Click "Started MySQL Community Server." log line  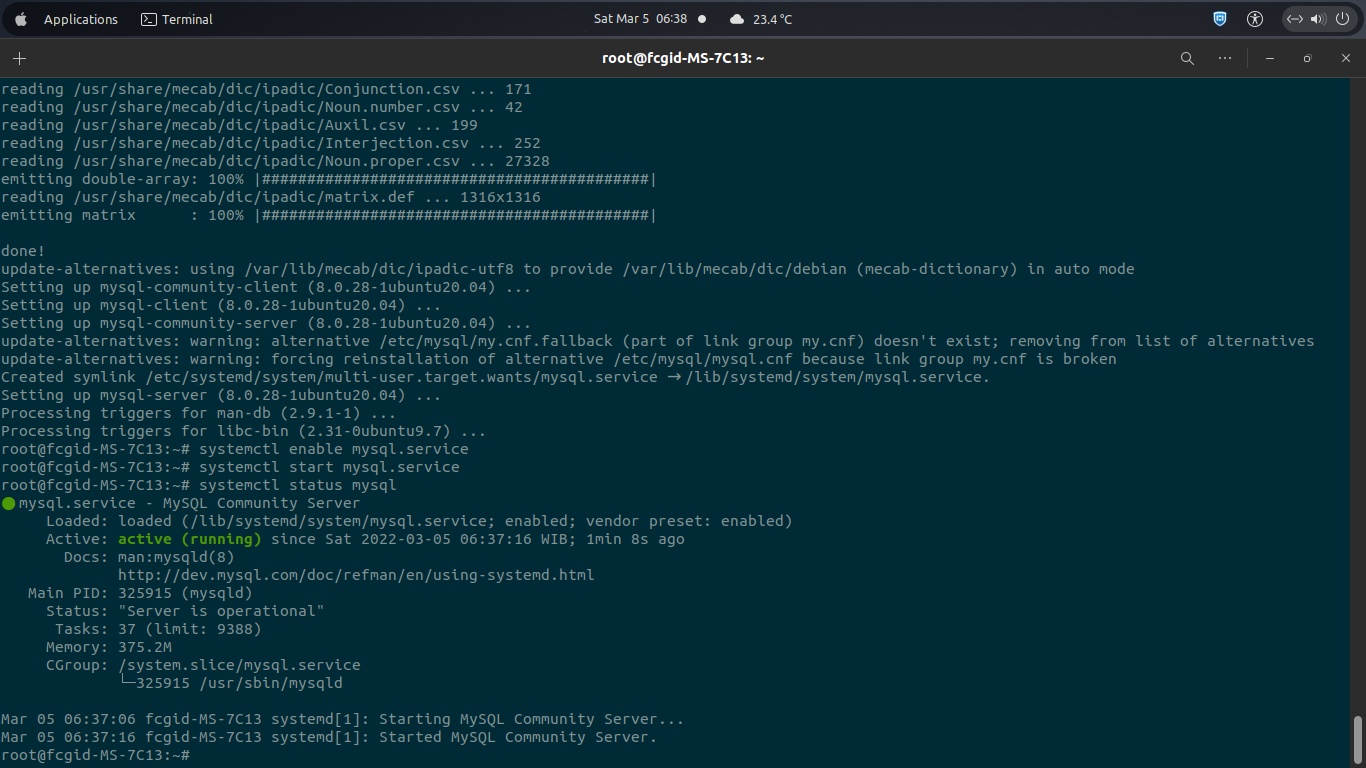pyautogui.click(x=329, y=737)
